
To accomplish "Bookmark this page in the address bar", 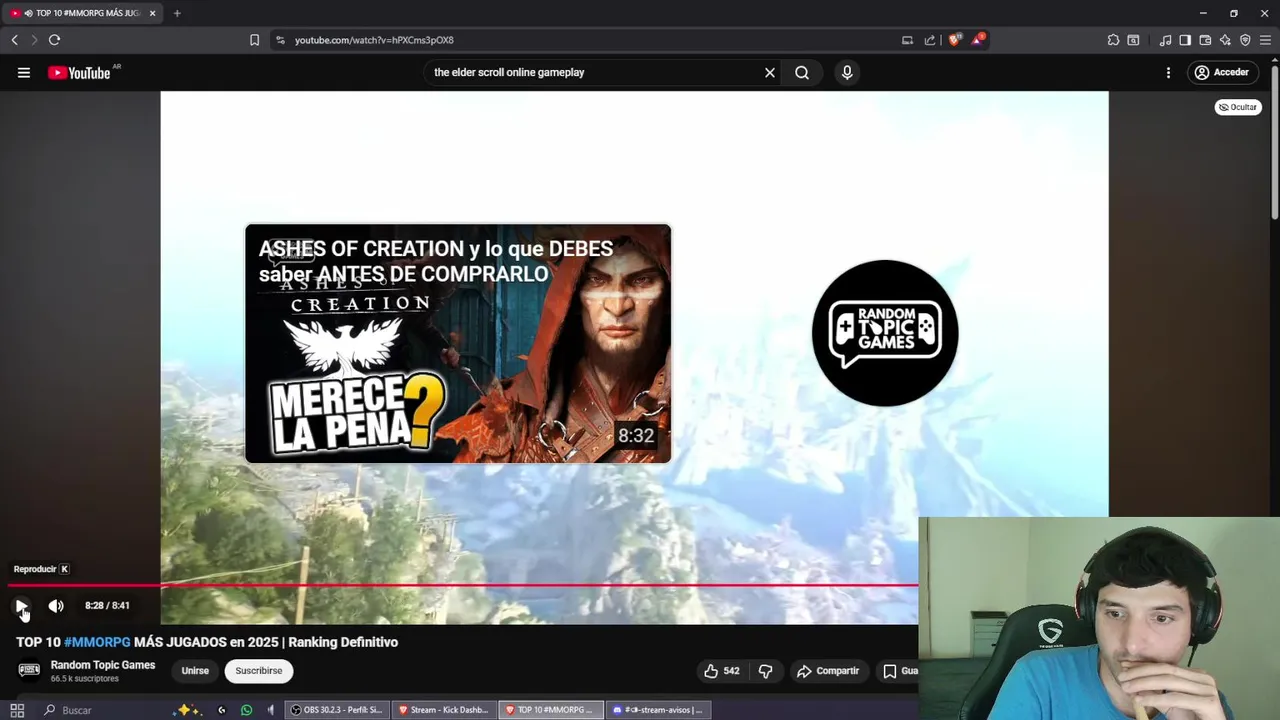I will pos(254,40).
